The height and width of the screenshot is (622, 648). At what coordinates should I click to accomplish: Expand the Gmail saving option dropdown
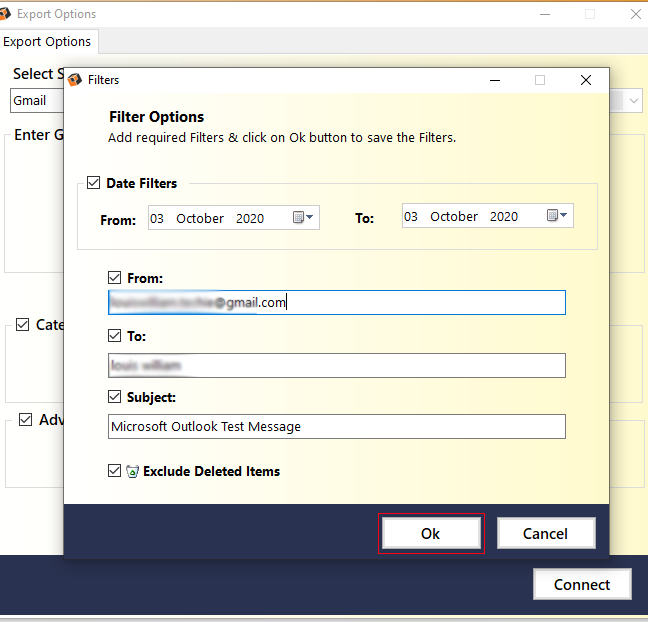coord(633,101)
